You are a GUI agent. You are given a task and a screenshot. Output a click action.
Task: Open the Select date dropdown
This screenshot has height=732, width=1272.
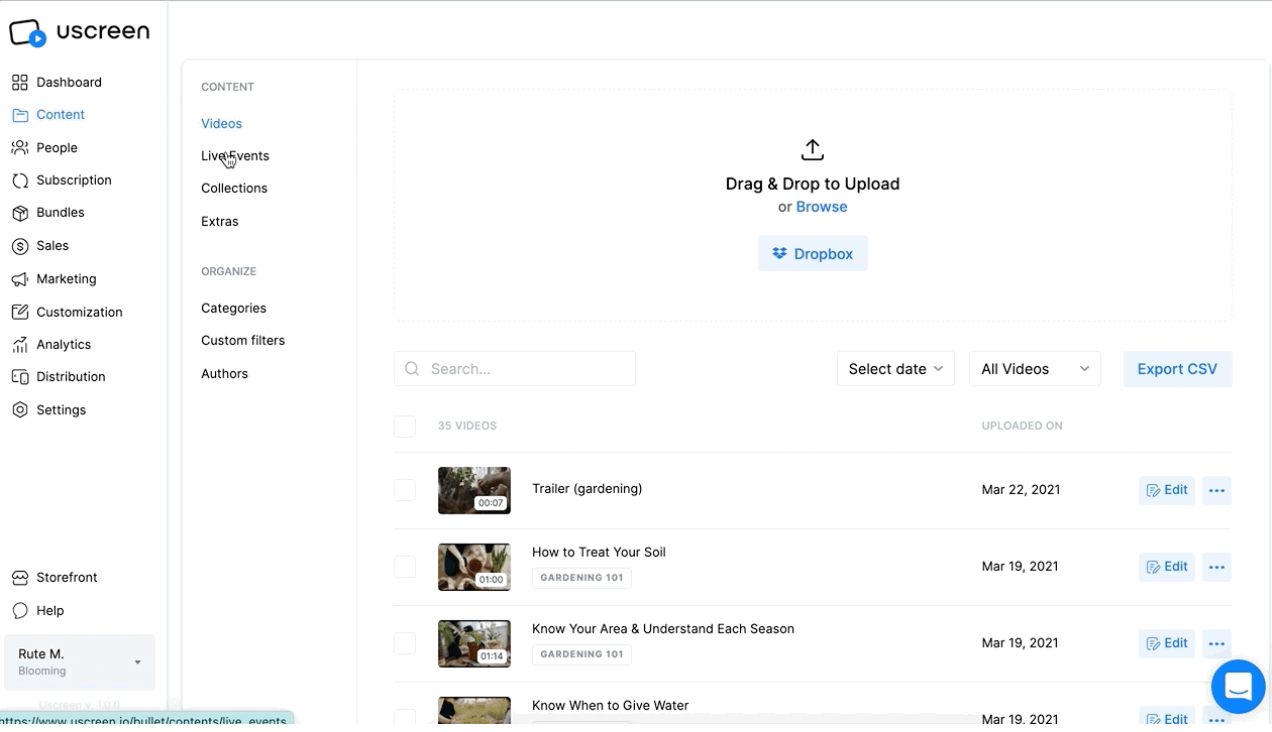coord(895,368)
